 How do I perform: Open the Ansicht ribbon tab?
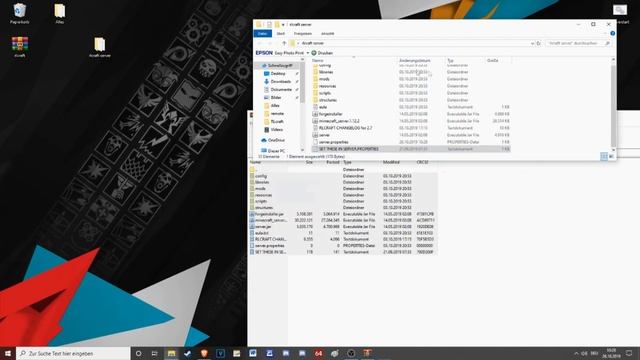pyautogui.click(x=327, y=33)
